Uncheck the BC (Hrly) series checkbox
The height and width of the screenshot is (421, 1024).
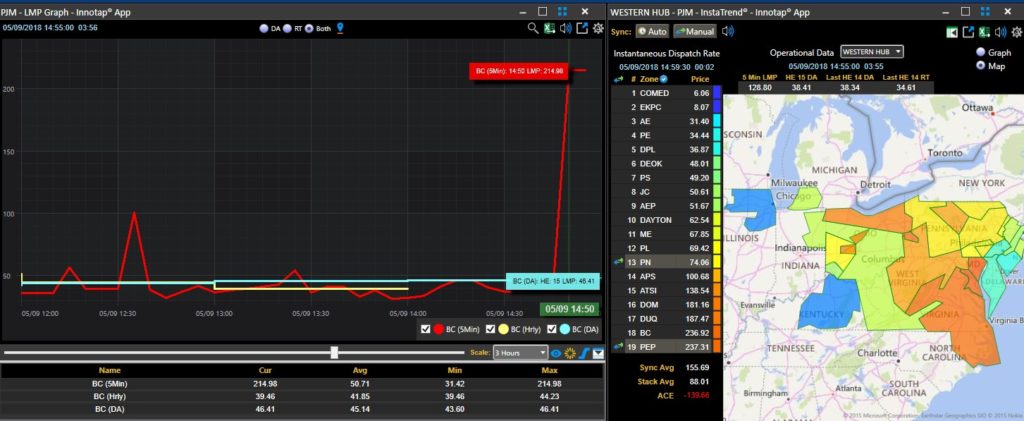pyautogui.click(x=490, y=329)
